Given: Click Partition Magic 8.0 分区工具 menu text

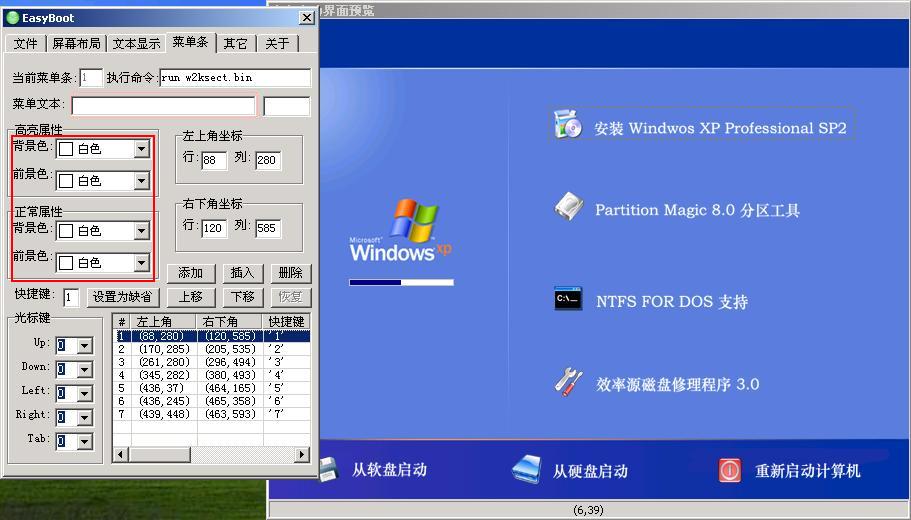Looking at the screenshot, I should 697,210.
